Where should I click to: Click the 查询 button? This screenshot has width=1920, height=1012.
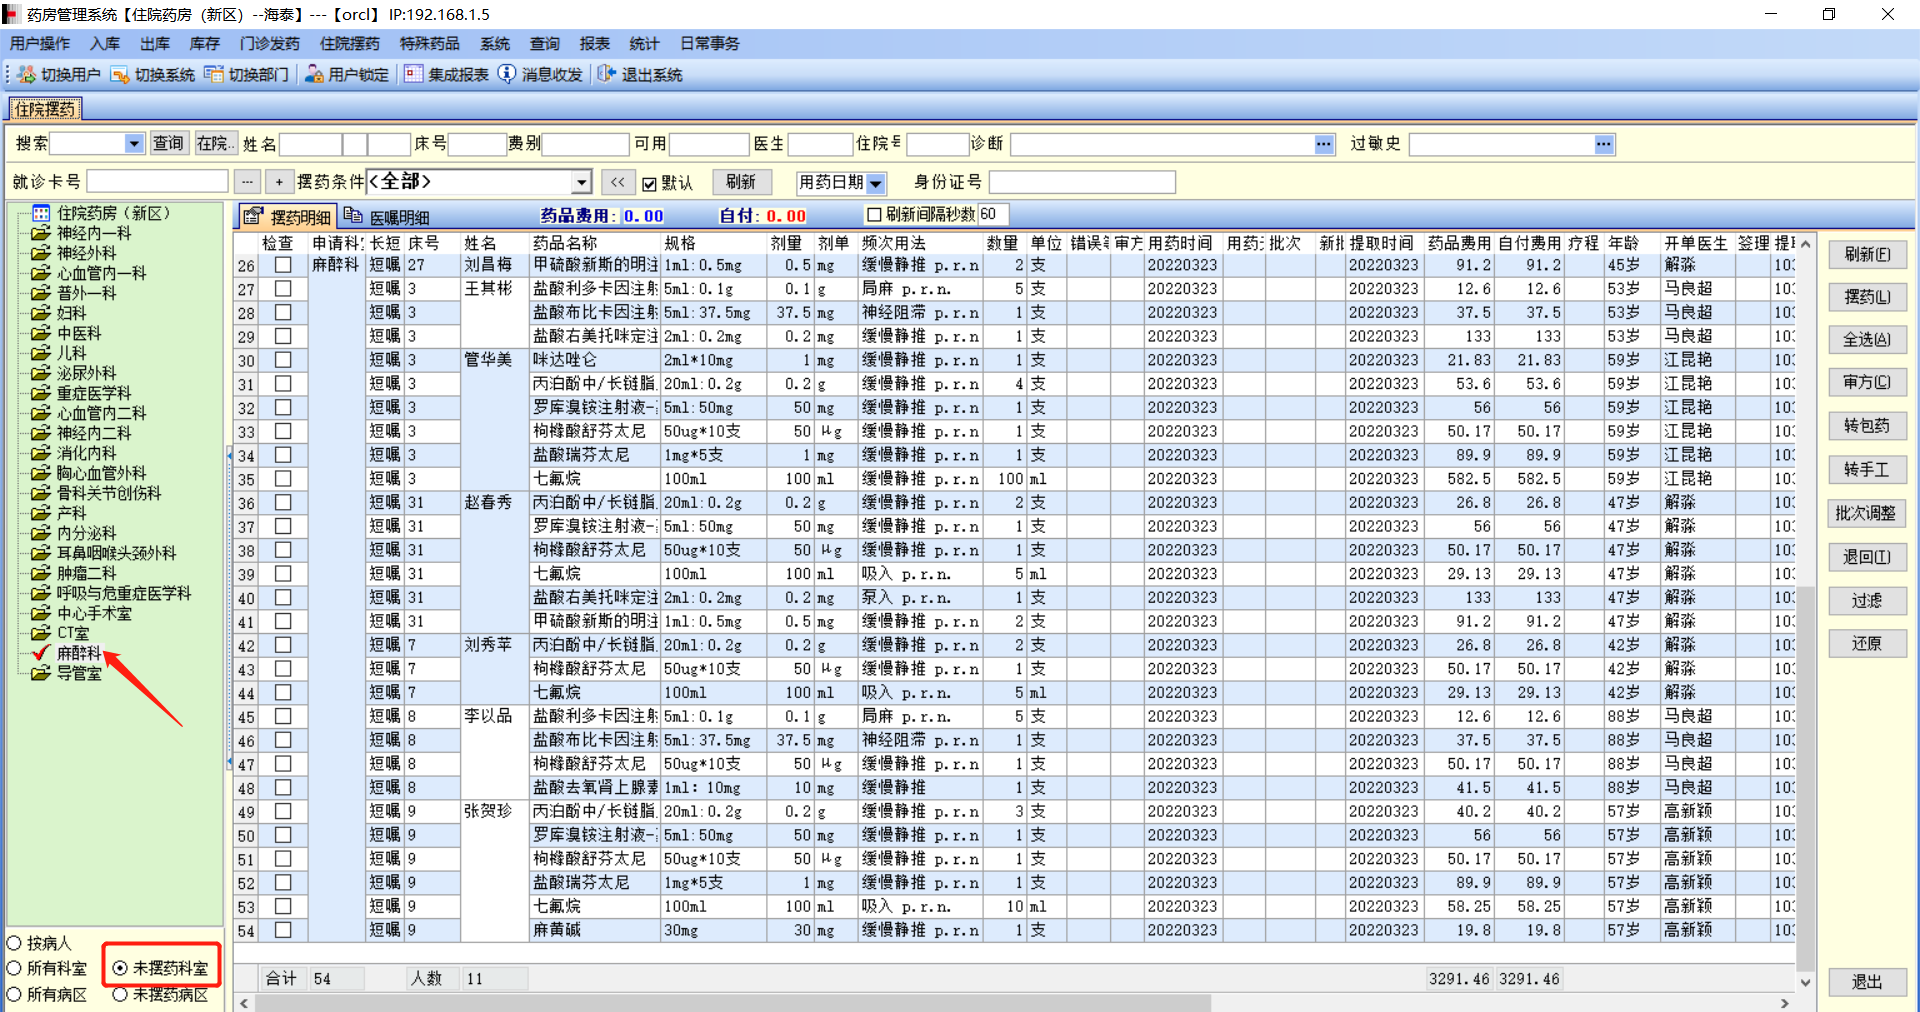point(168,144)
